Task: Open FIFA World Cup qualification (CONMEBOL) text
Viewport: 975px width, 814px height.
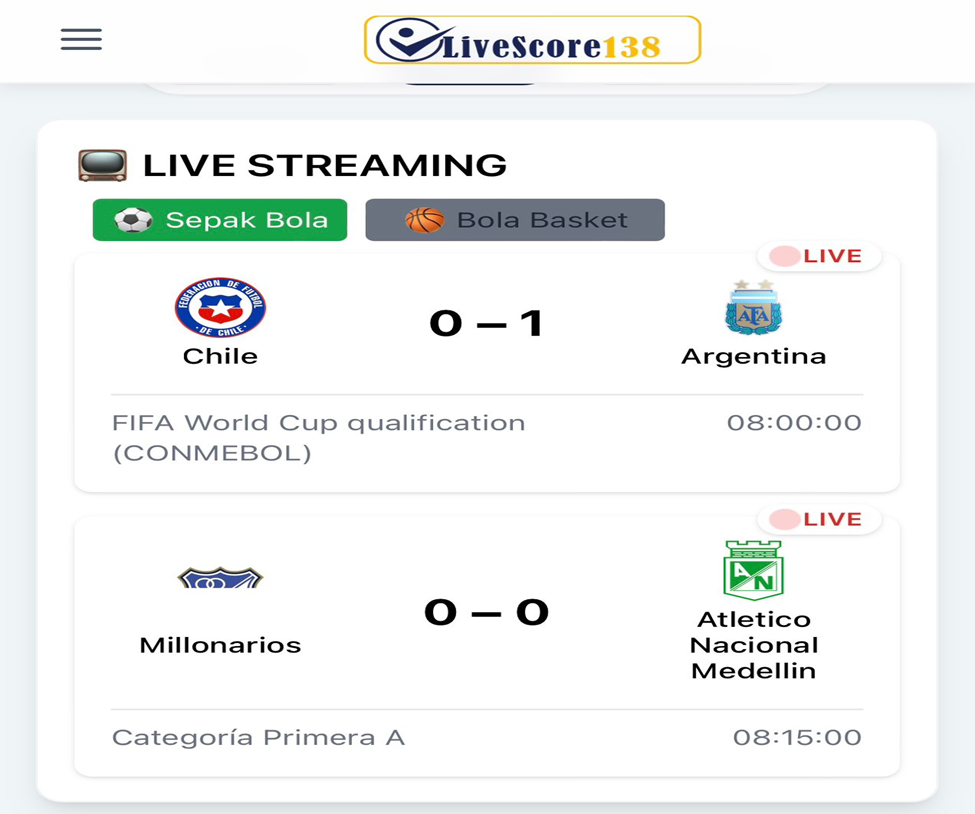Action: click(318, 437)
